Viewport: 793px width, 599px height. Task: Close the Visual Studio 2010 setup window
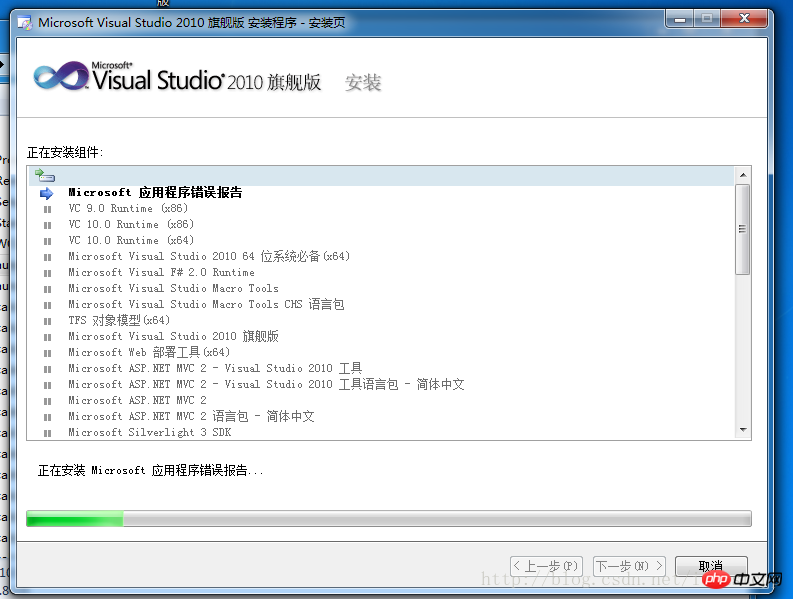coord(744,19)
